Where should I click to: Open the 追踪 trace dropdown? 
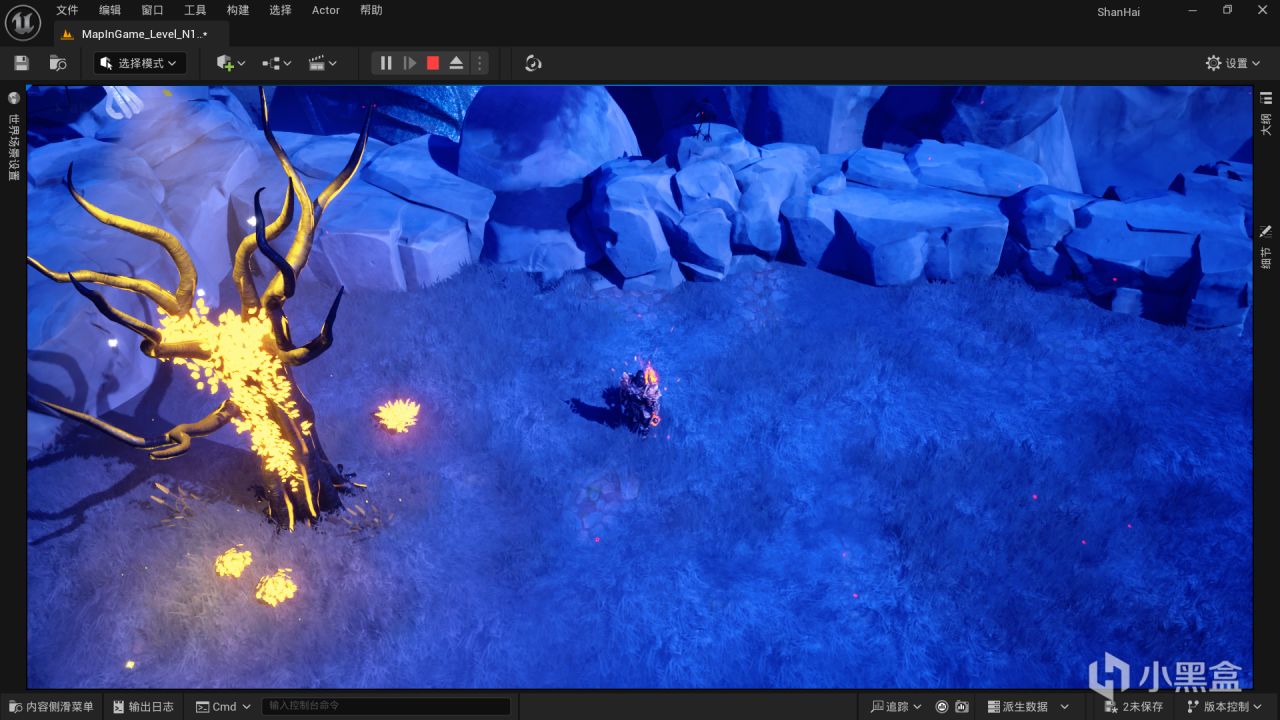pos(896,707)
